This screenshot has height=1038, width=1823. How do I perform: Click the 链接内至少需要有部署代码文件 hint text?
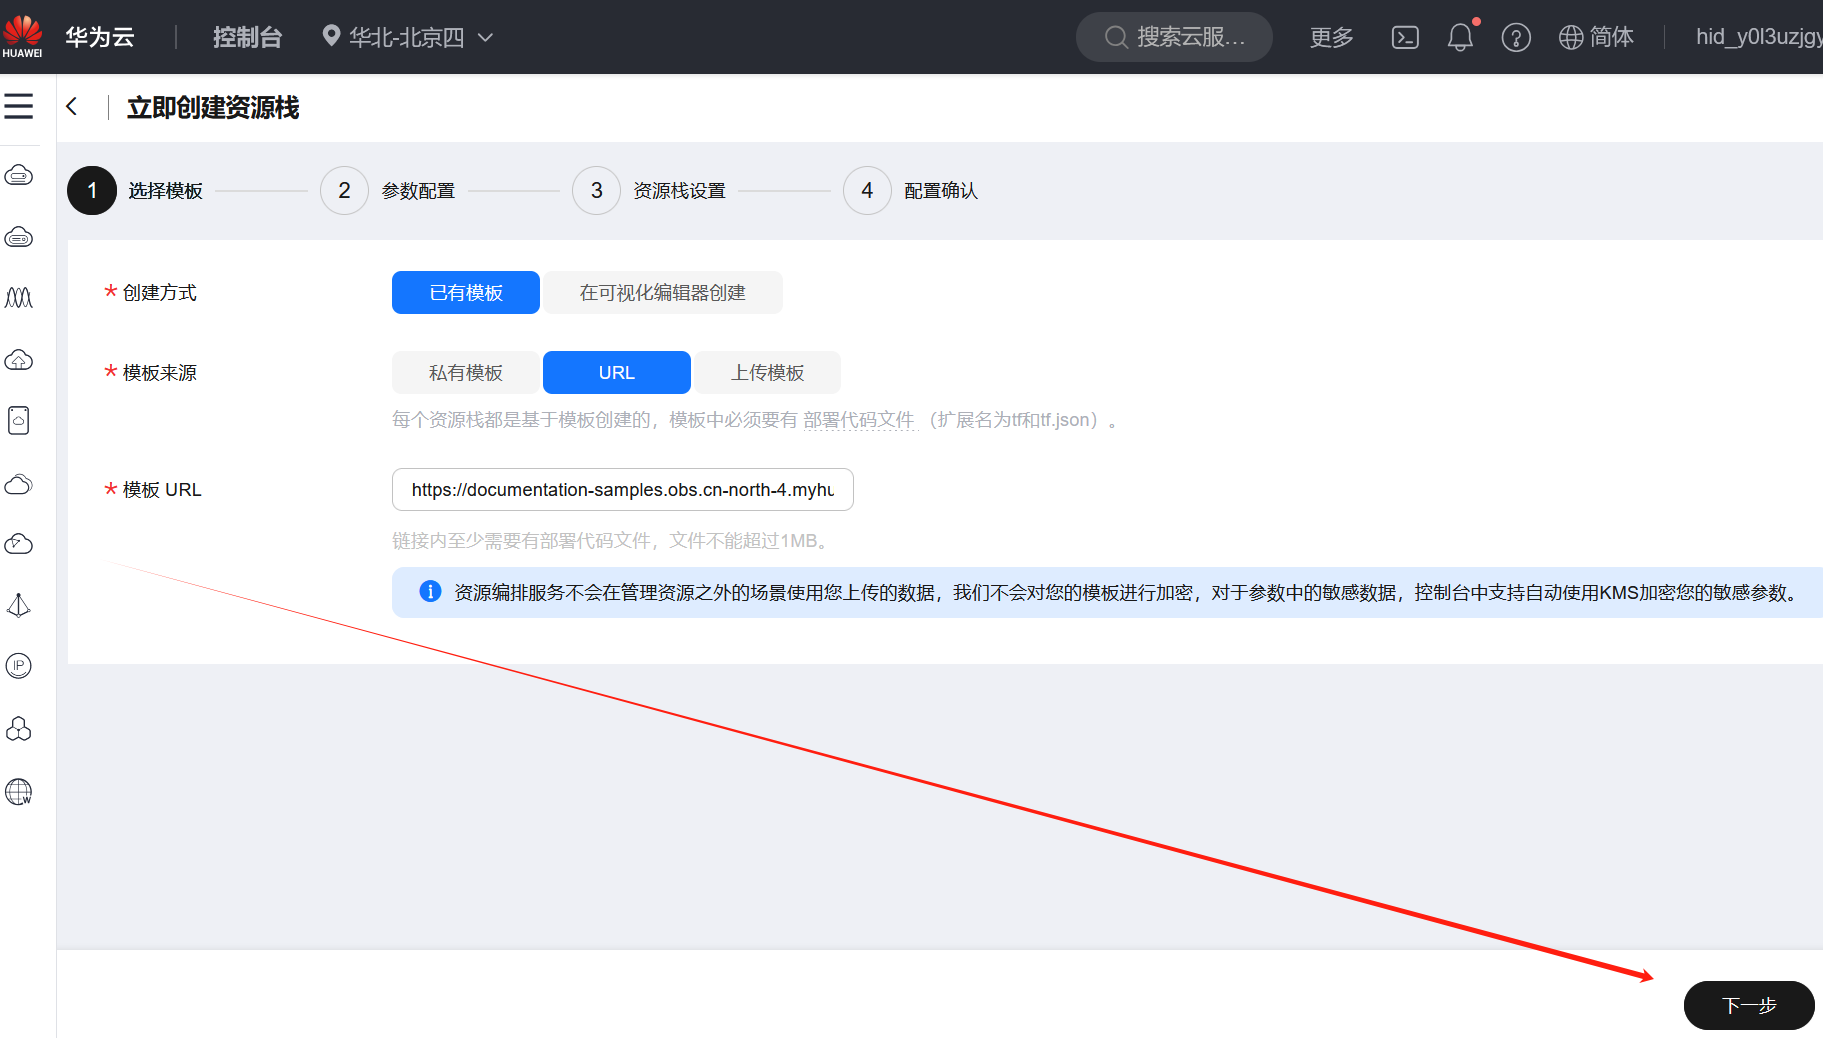click(x=612, y=541)
